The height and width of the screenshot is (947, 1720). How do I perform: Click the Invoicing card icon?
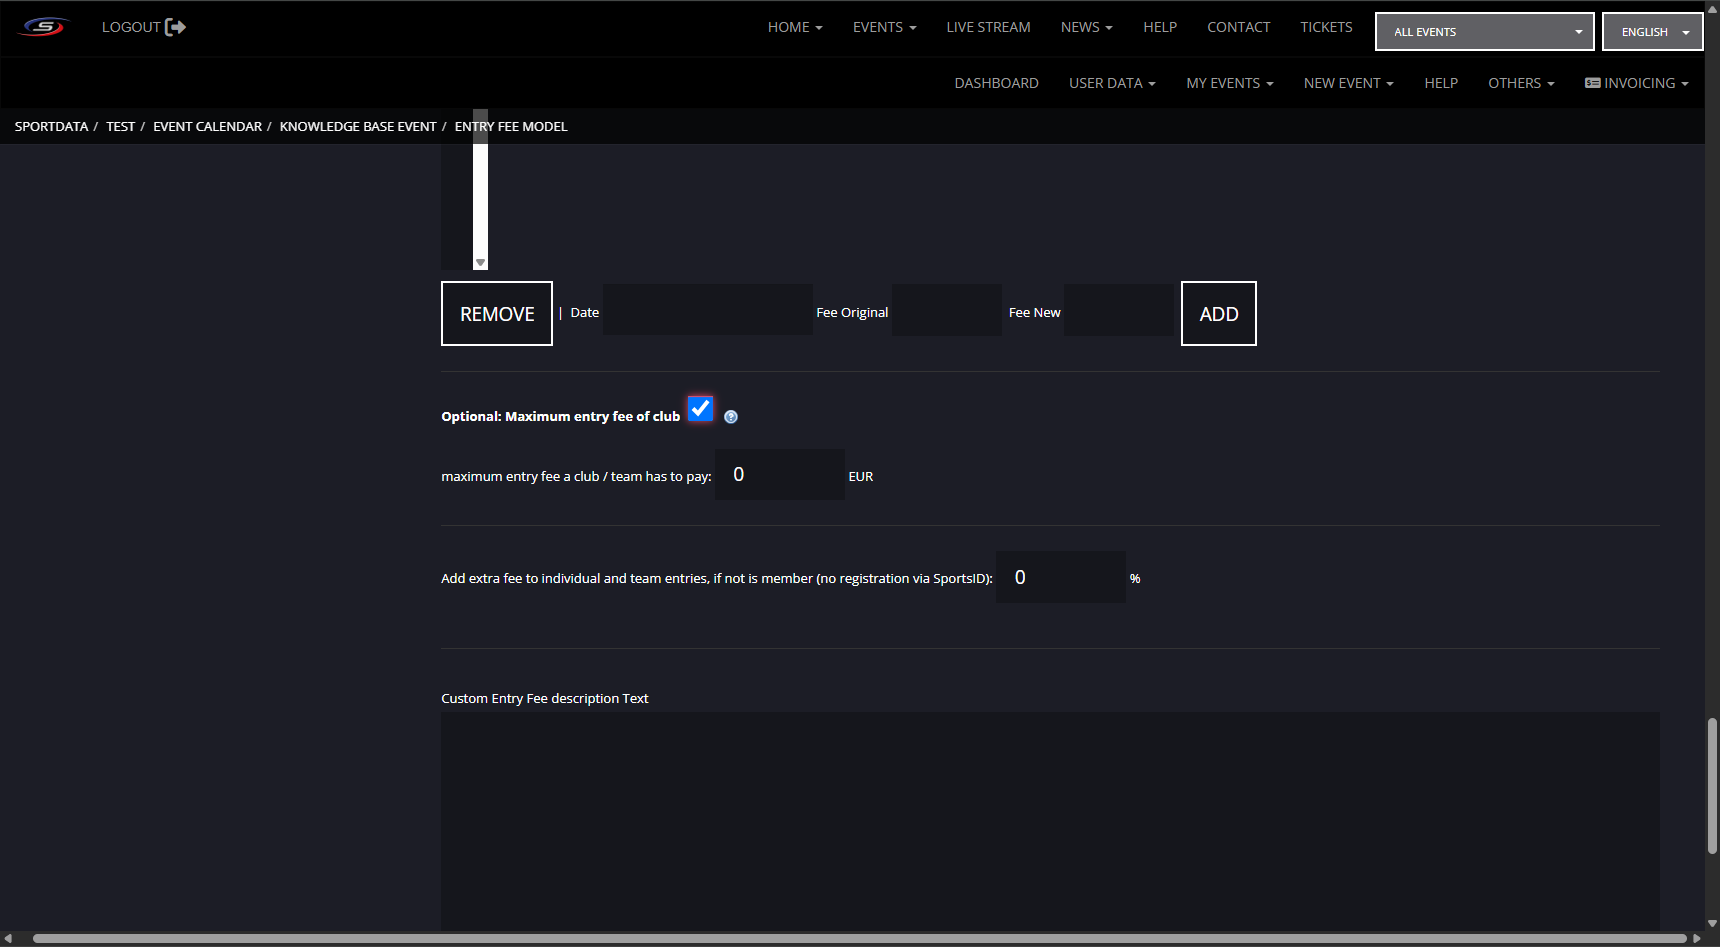(1592, 83)
